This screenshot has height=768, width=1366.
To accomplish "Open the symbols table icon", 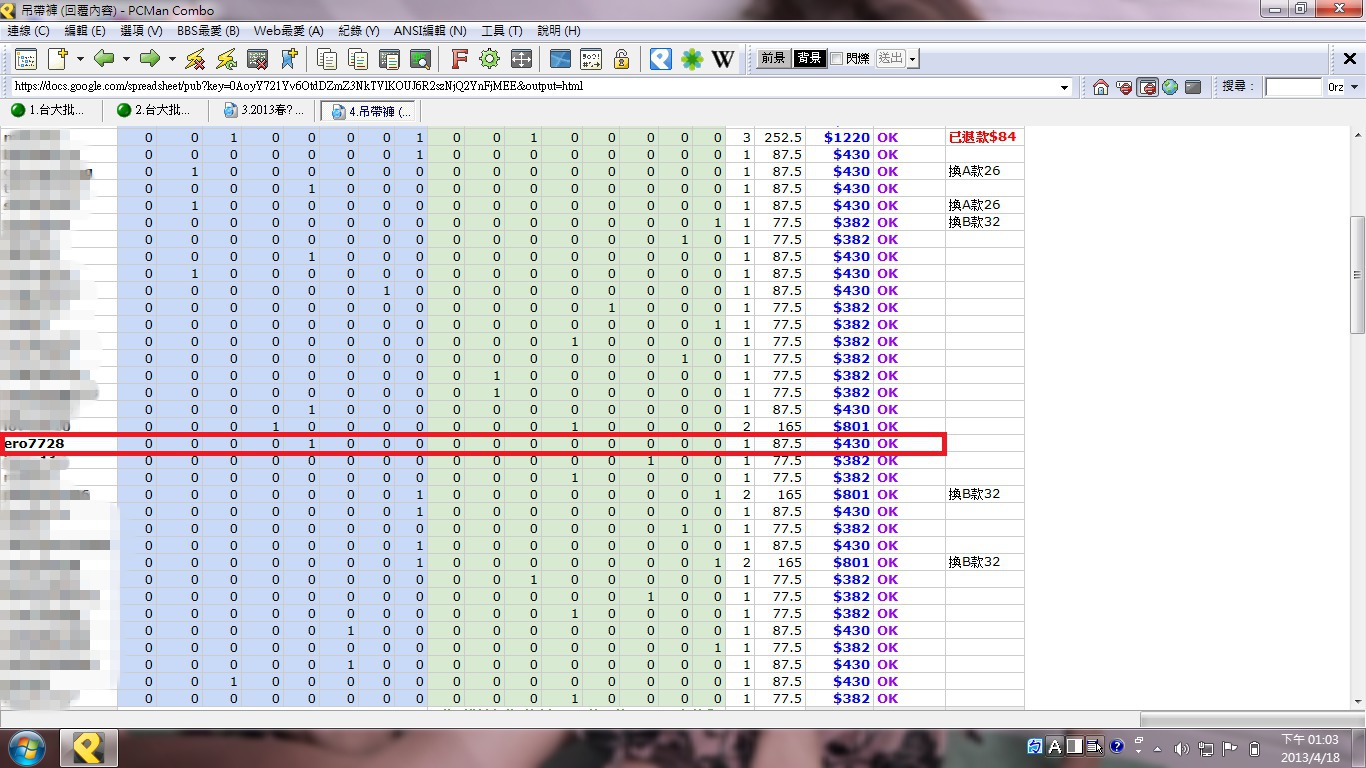I will pyautogui.click(x=591, y=59).
